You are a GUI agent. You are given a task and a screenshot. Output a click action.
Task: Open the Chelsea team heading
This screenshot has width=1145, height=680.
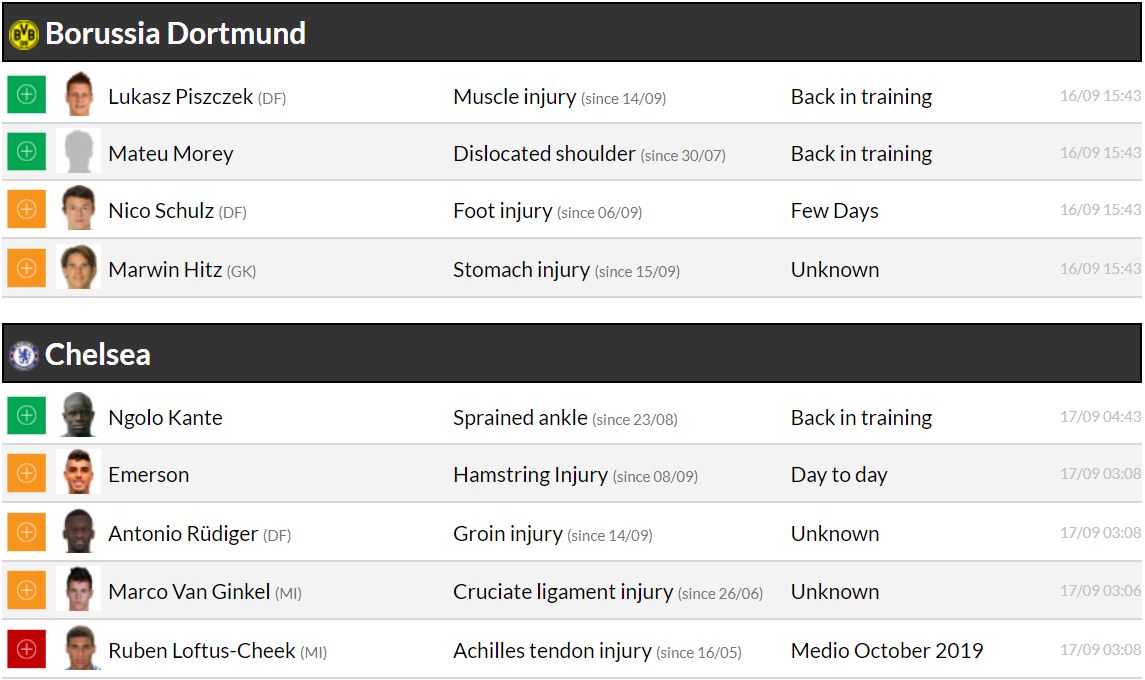pos(98,355)
